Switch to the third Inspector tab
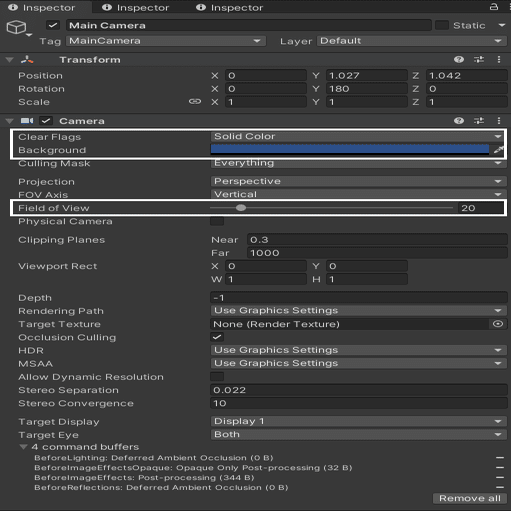 point(230,7)
